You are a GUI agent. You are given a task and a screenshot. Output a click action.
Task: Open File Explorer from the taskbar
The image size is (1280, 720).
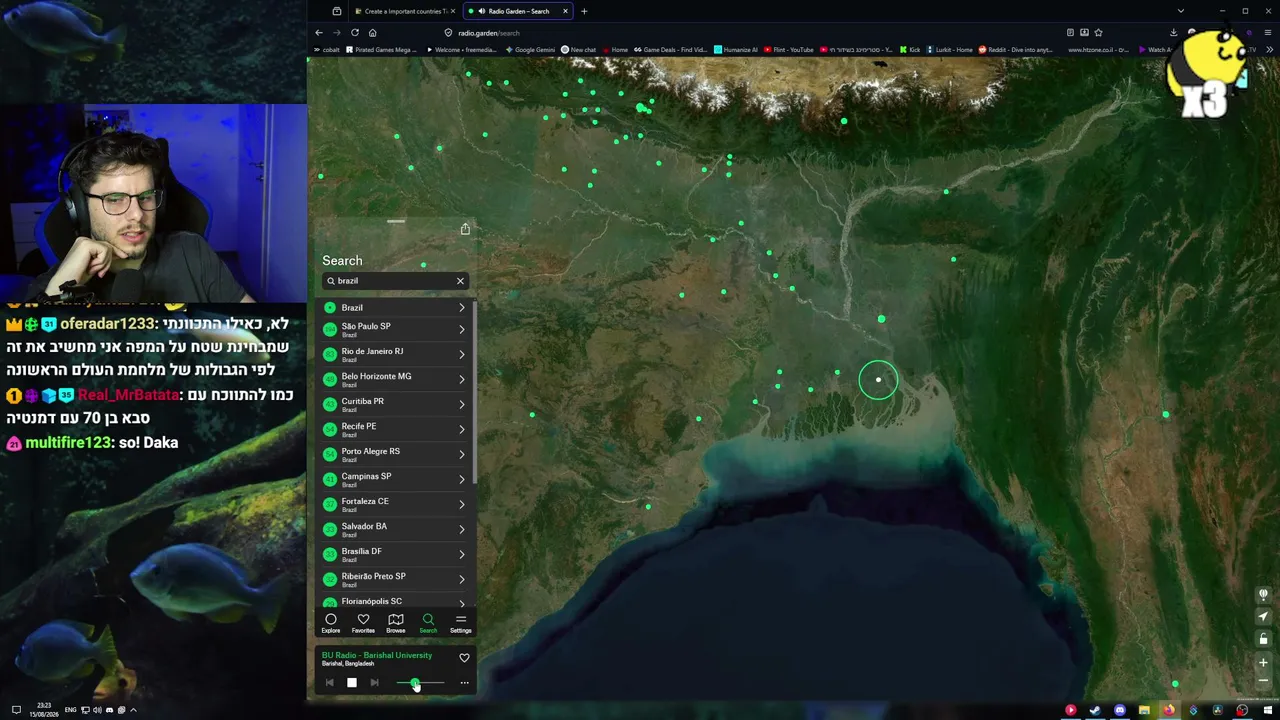tap(1144, 710)
